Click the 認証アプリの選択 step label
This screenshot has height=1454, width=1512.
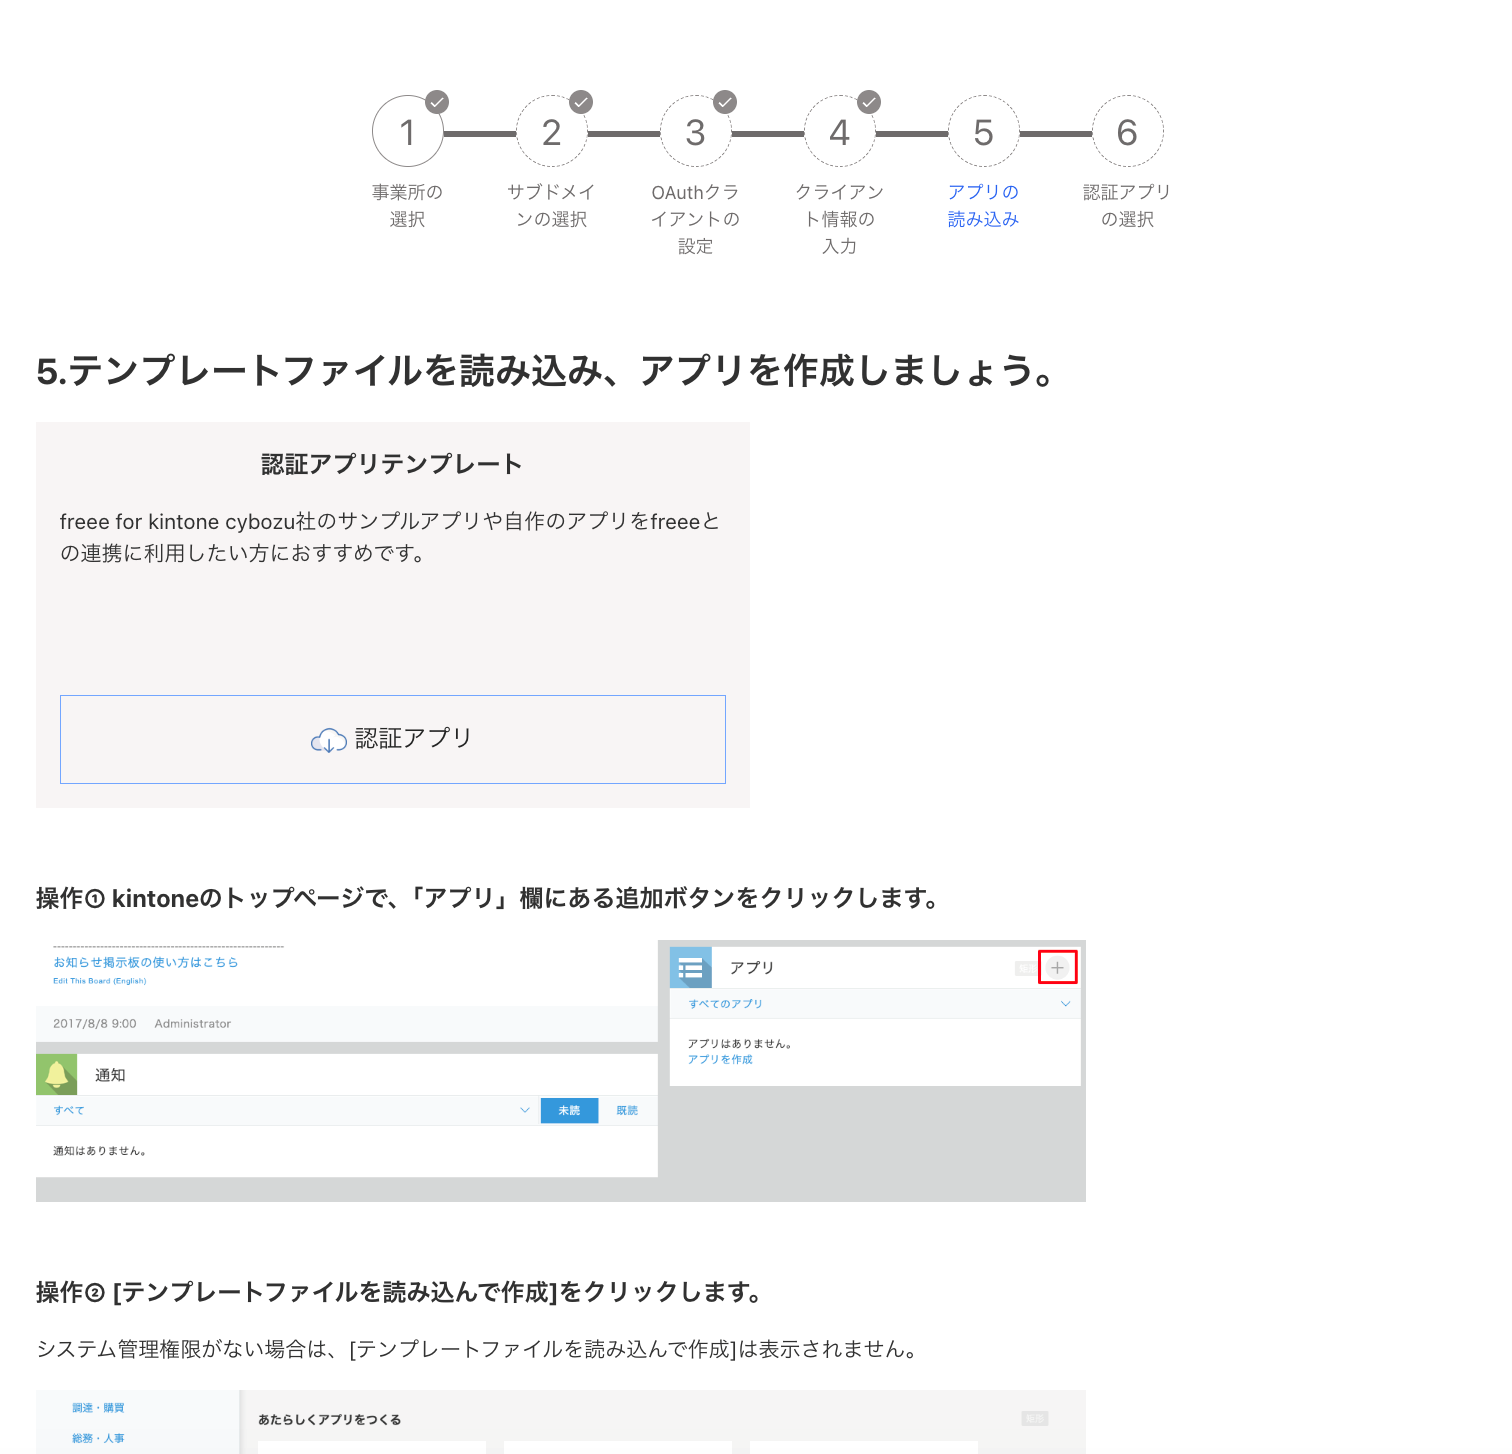(1128, 205)
